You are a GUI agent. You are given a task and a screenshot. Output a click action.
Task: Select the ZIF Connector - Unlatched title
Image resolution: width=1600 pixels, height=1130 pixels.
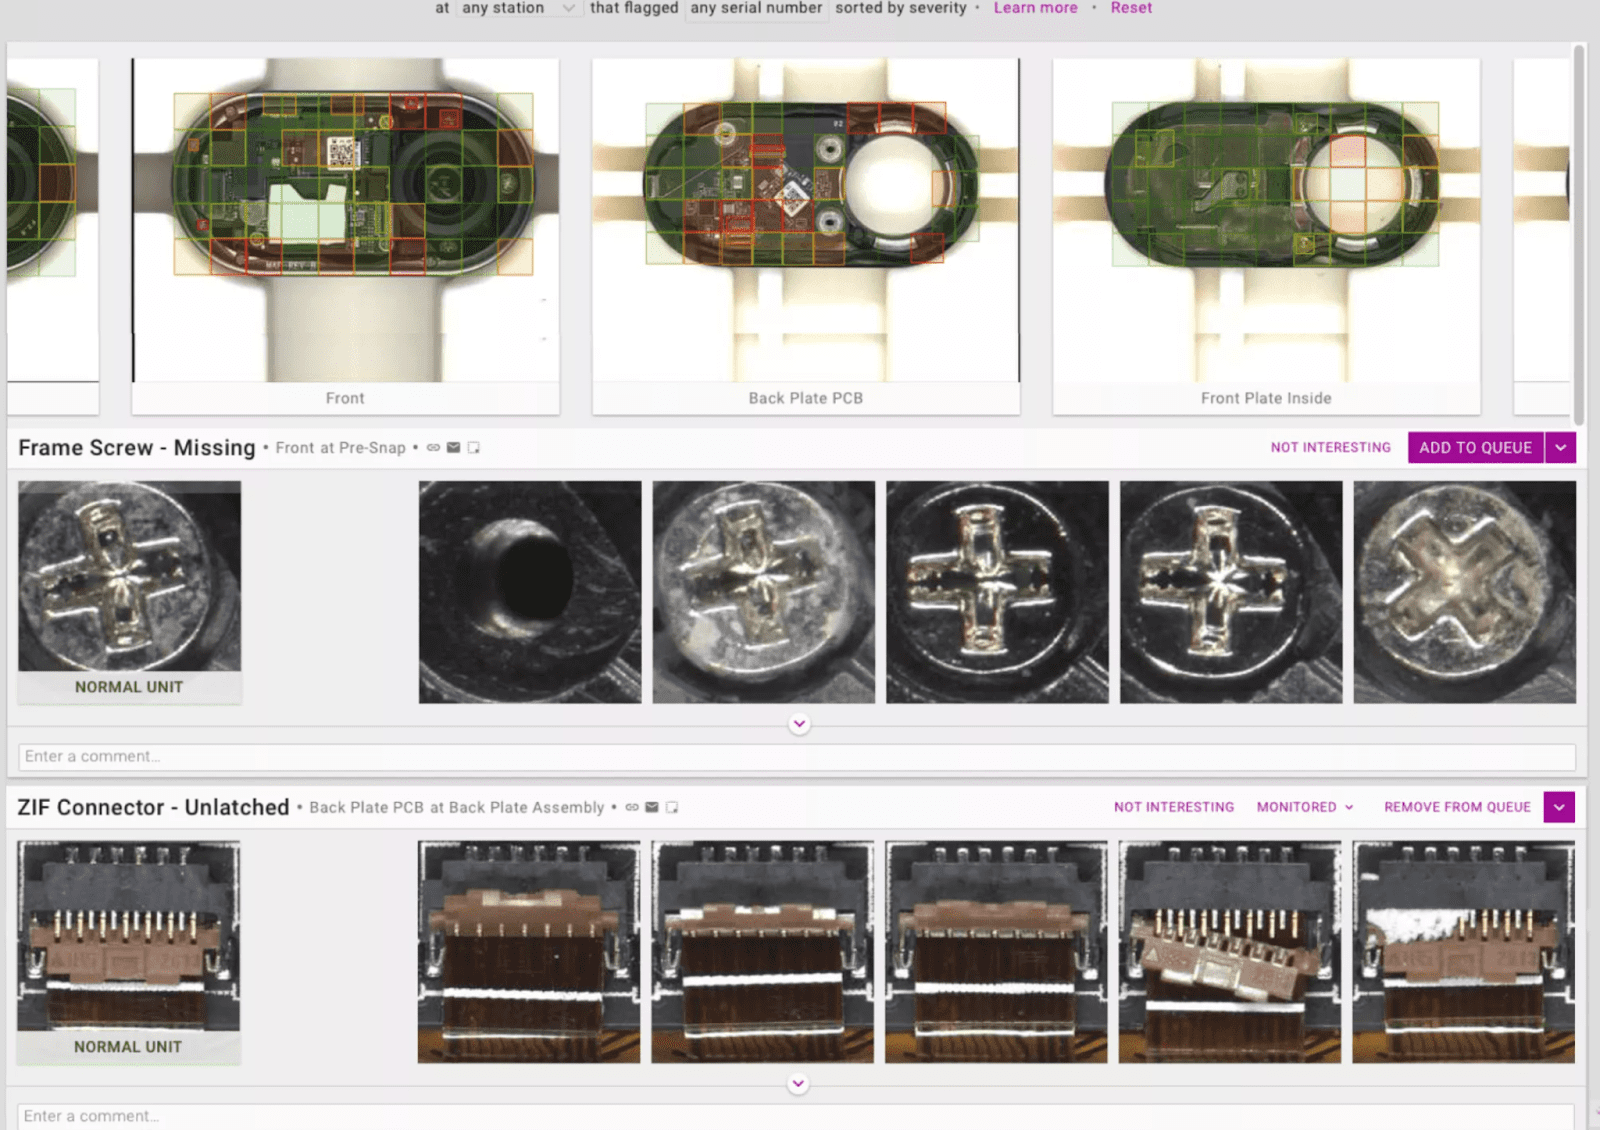click(153, 807)
